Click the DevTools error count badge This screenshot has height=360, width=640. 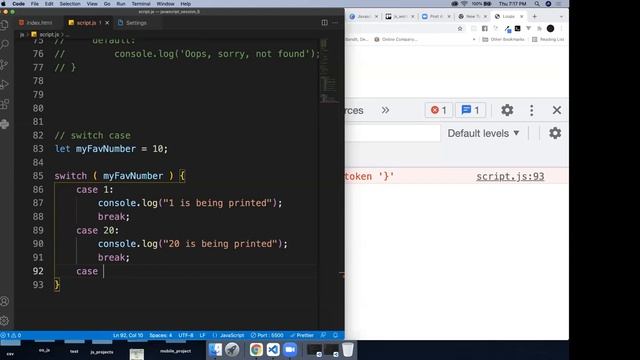pos(439,110)
